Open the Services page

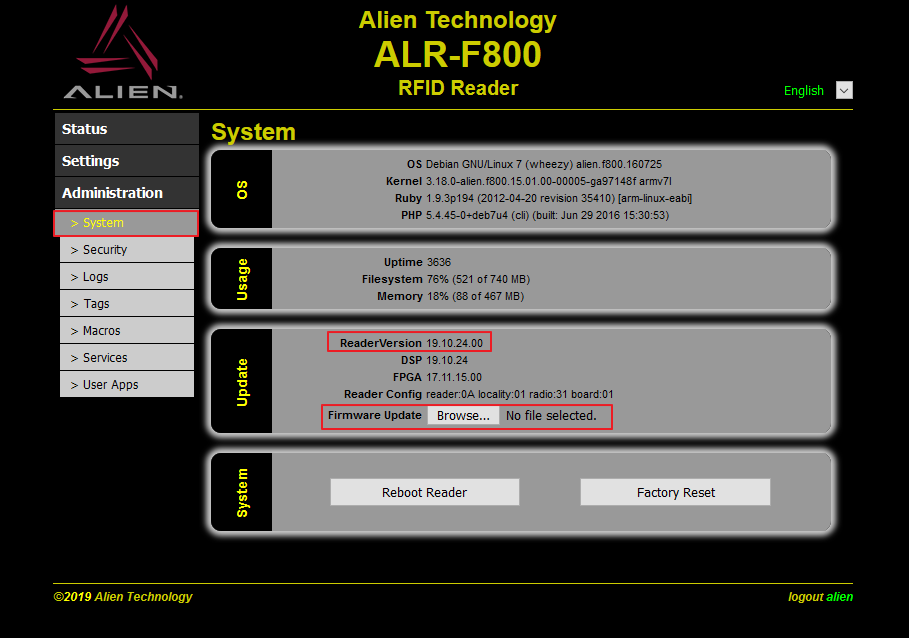127,358
